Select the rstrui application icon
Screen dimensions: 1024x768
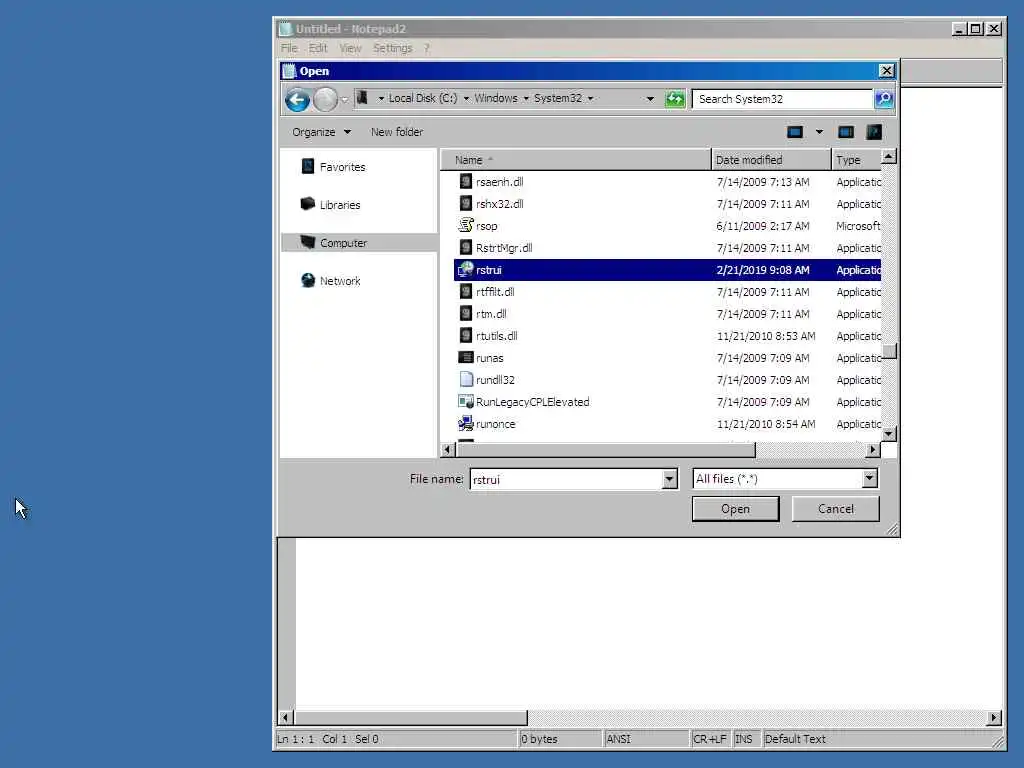click(x=466, y=270)
